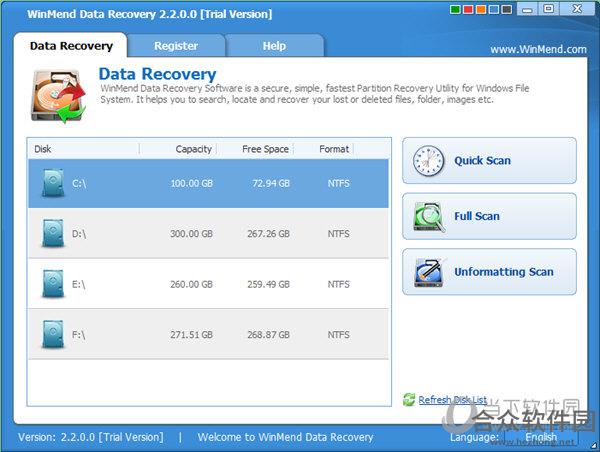Choose the red color theme swatch
600x452 pixels.
(x=468, y=9)
